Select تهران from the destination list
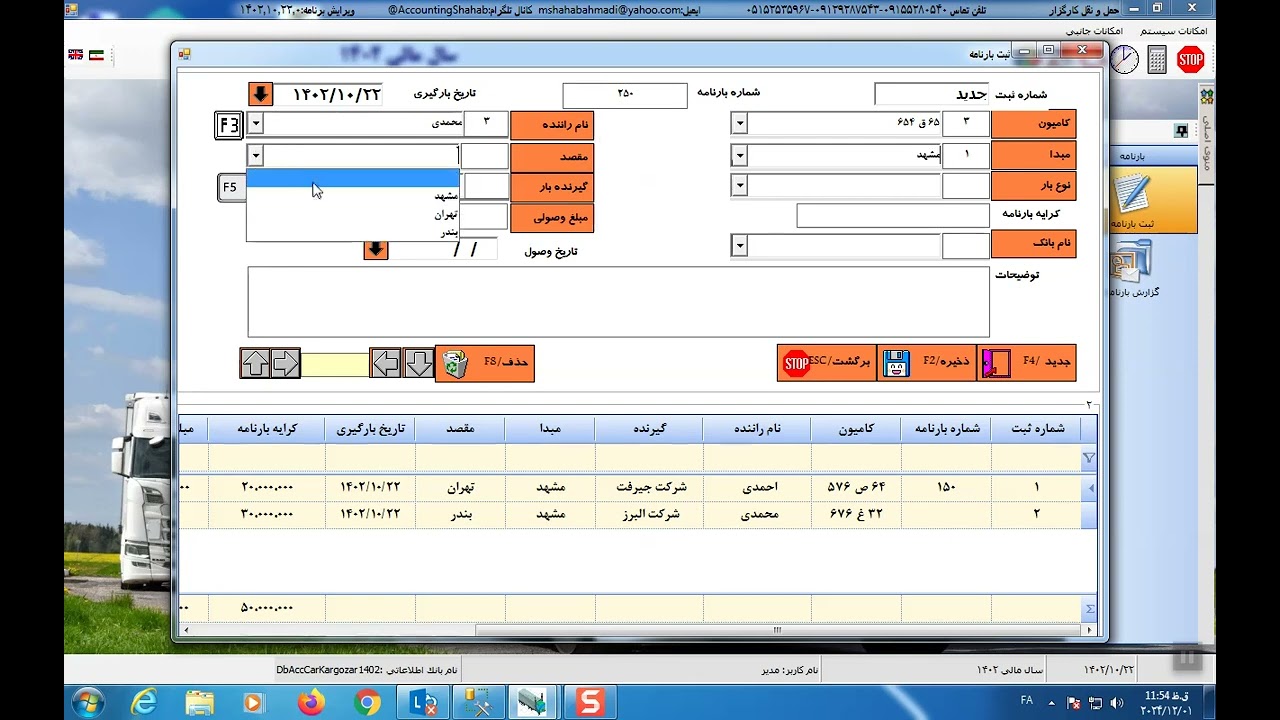Viewport: 1280px width, 720px height. click(x=353, y=214)
